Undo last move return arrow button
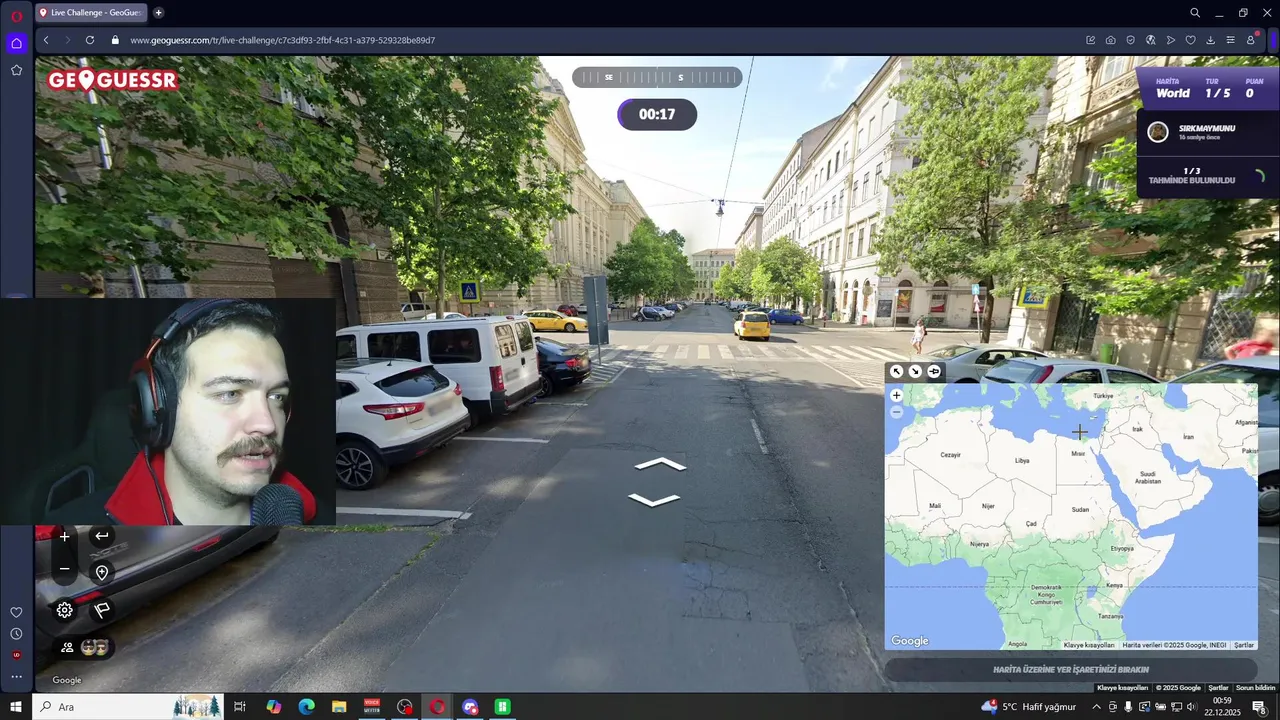This screenshot has width=1280, height=720. point(102,536)
